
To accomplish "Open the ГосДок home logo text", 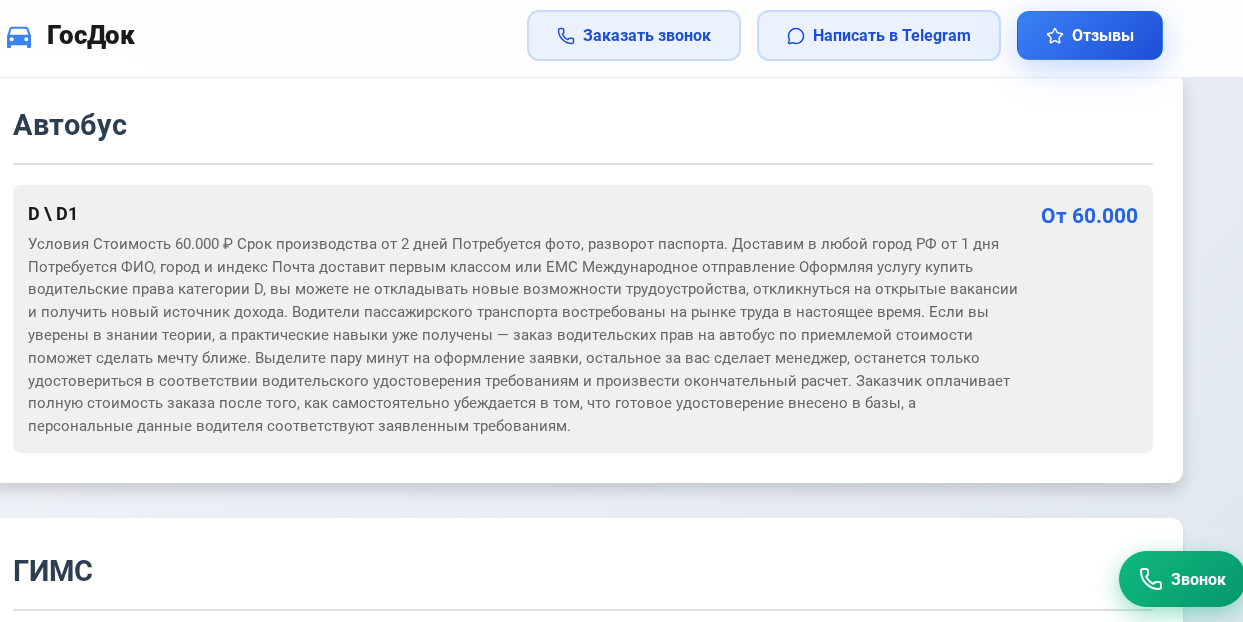I will click(90, 35).
